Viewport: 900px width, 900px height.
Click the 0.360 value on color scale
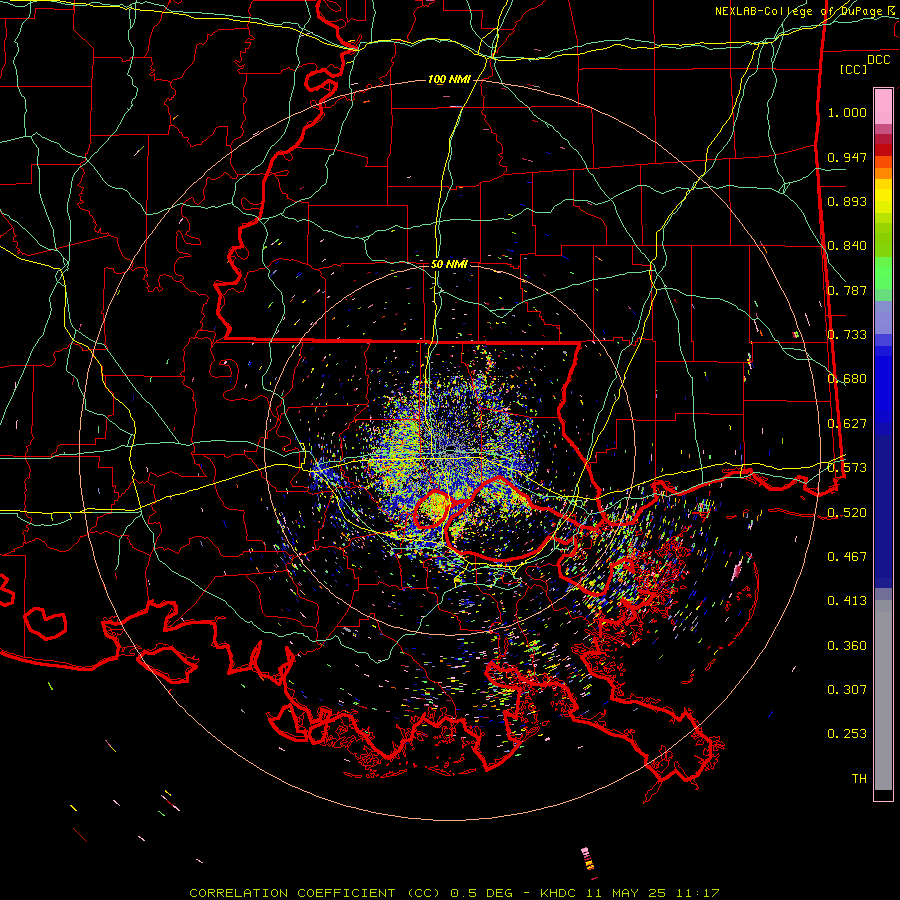coord(847,646)
